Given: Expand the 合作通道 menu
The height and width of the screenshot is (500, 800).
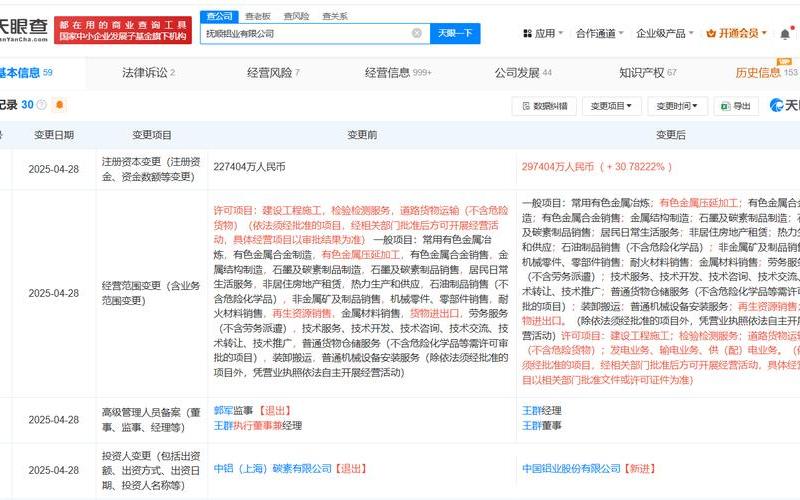Looking at the screenshot, I should coord(599,33).
